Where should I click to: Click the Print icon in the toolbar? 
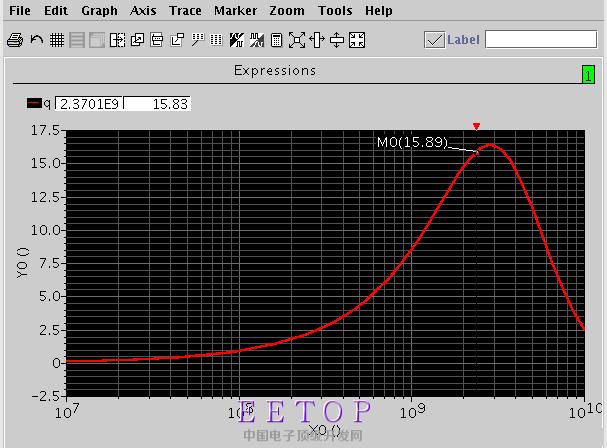click(x=15, y=40)
